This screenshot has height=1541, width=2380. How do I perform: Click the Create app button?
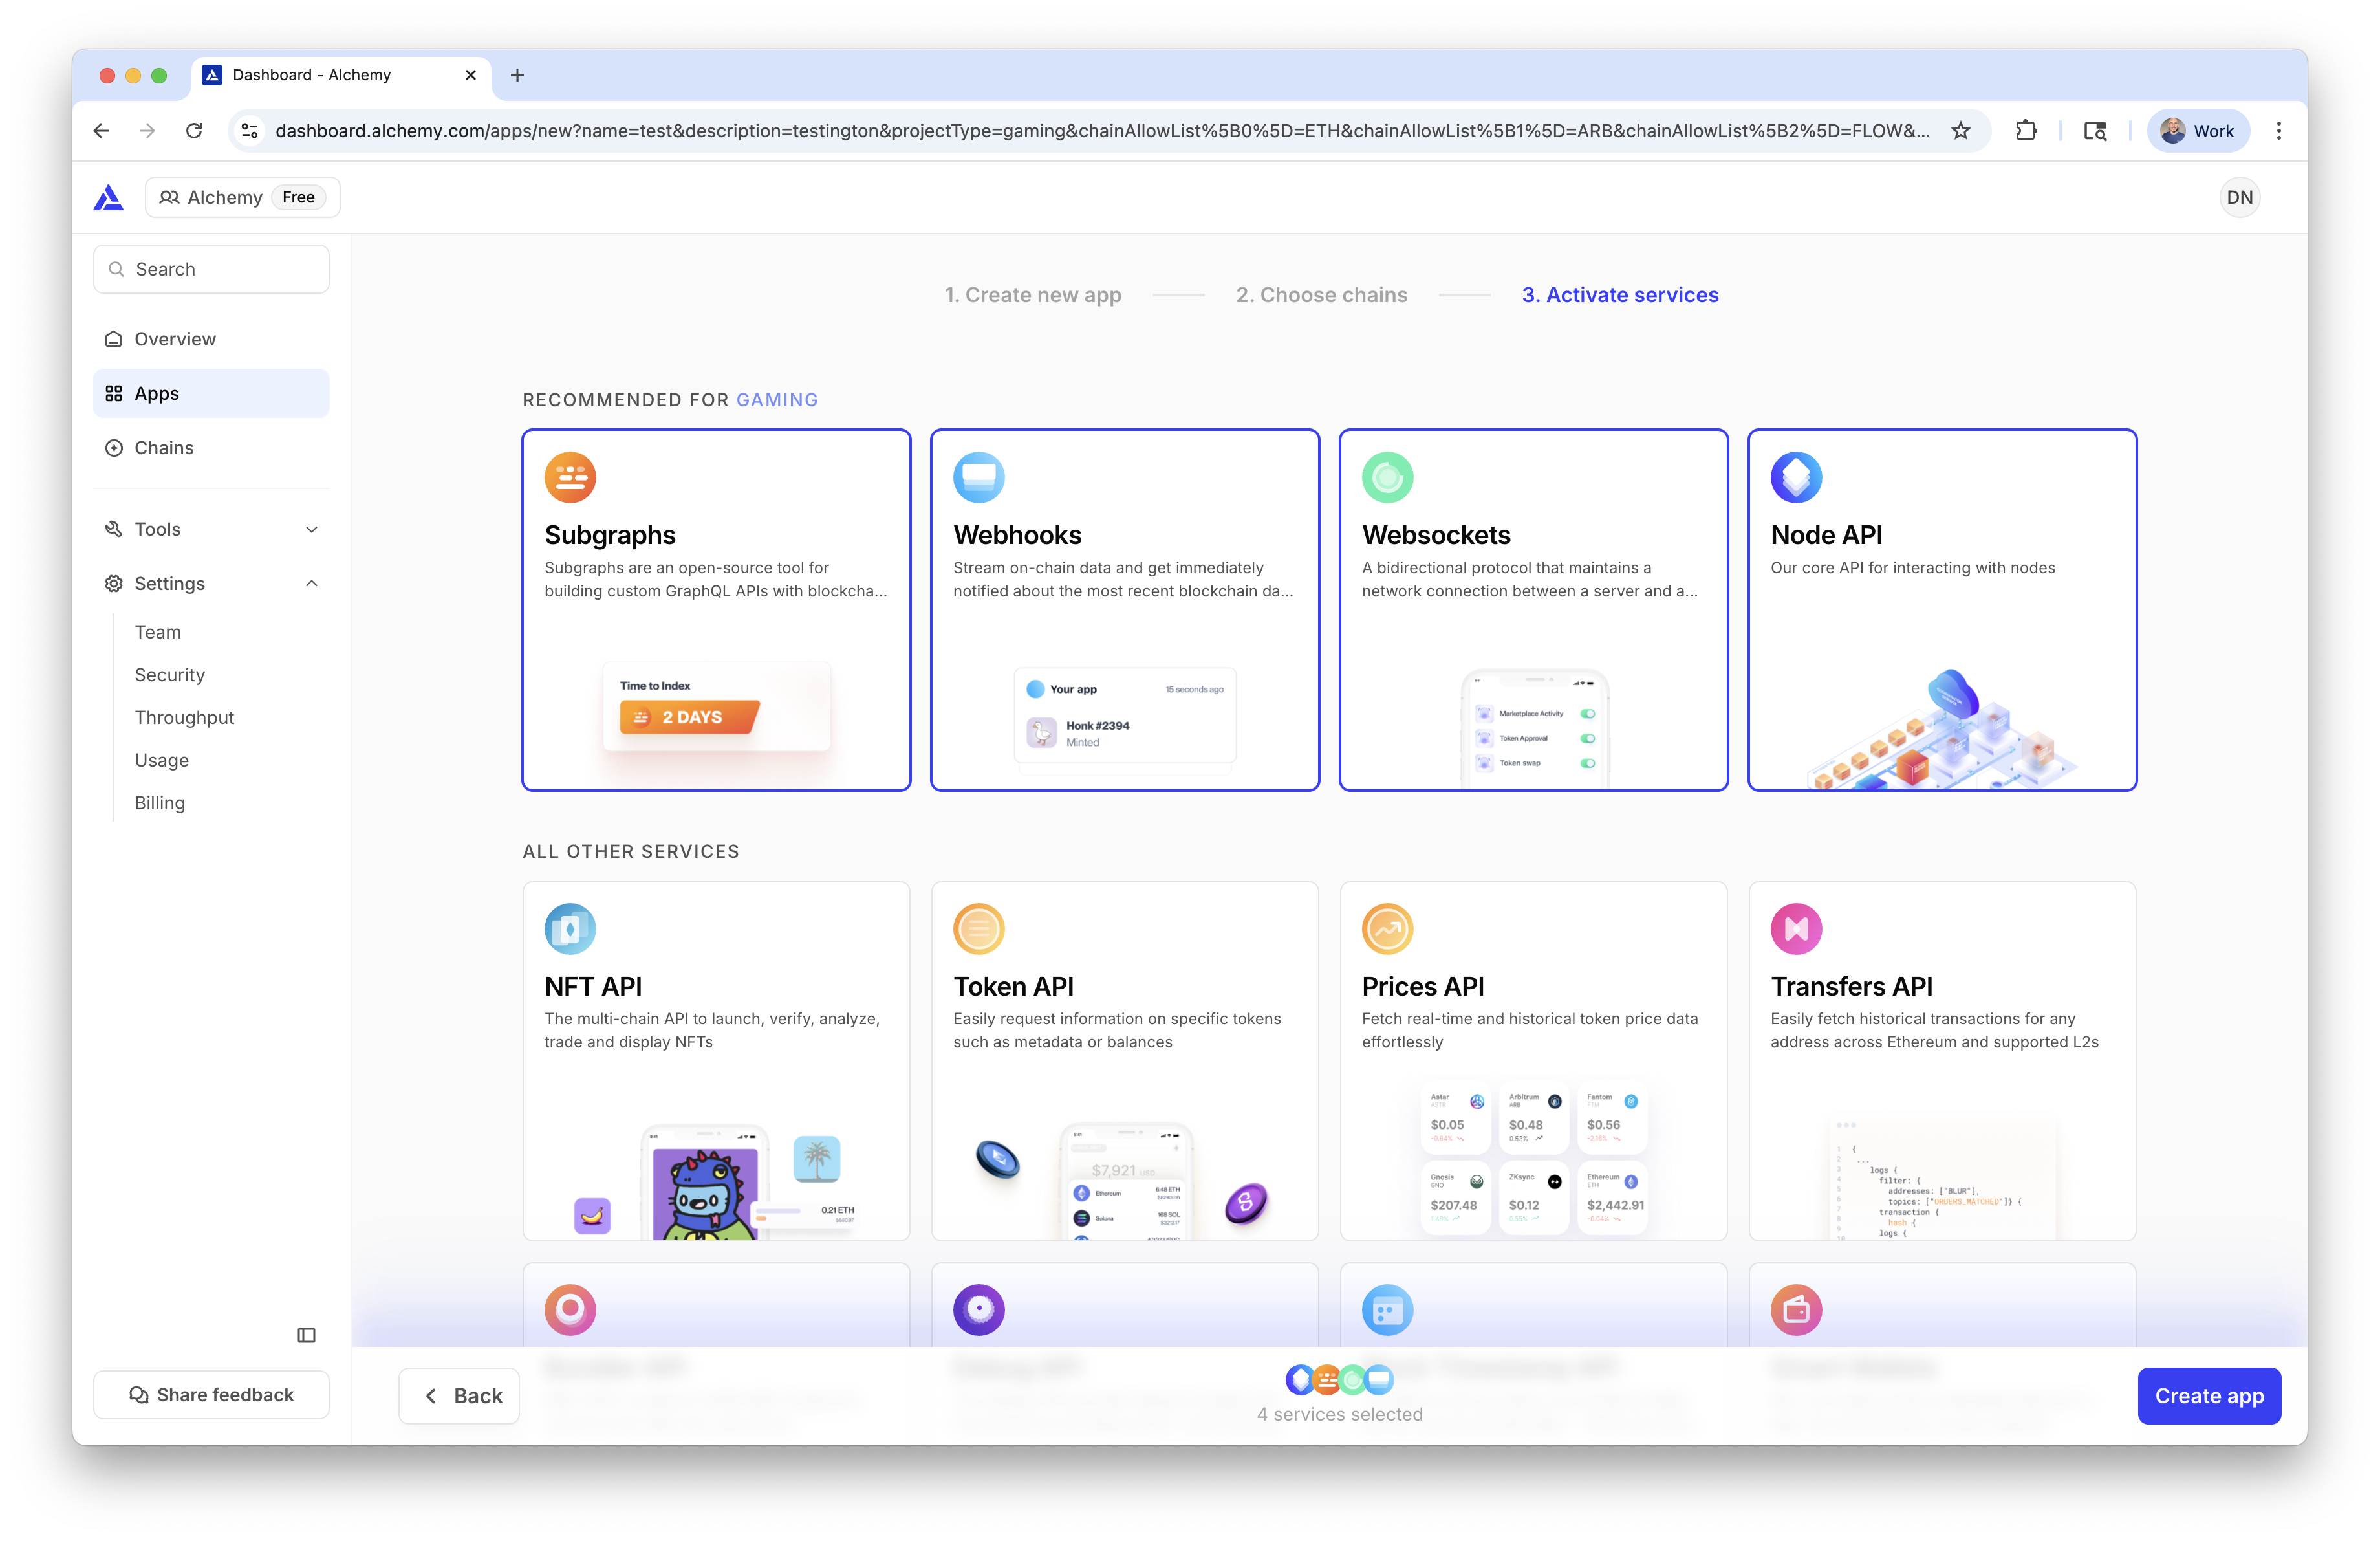(2208, 1396)
